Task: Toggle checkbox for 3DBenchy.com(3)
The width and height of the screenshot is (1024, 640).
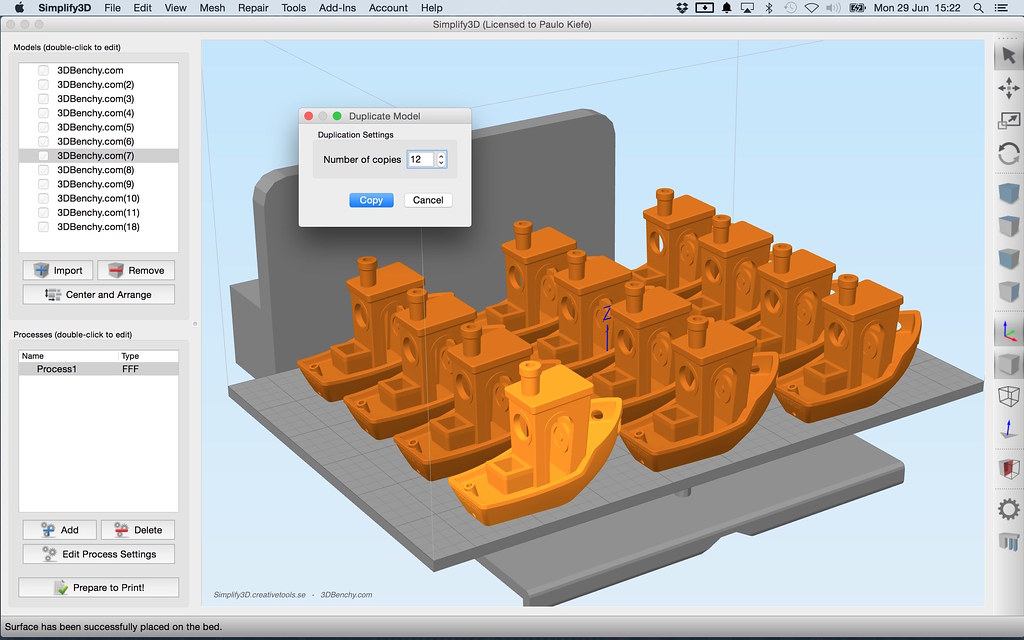Action: [43, 99]
